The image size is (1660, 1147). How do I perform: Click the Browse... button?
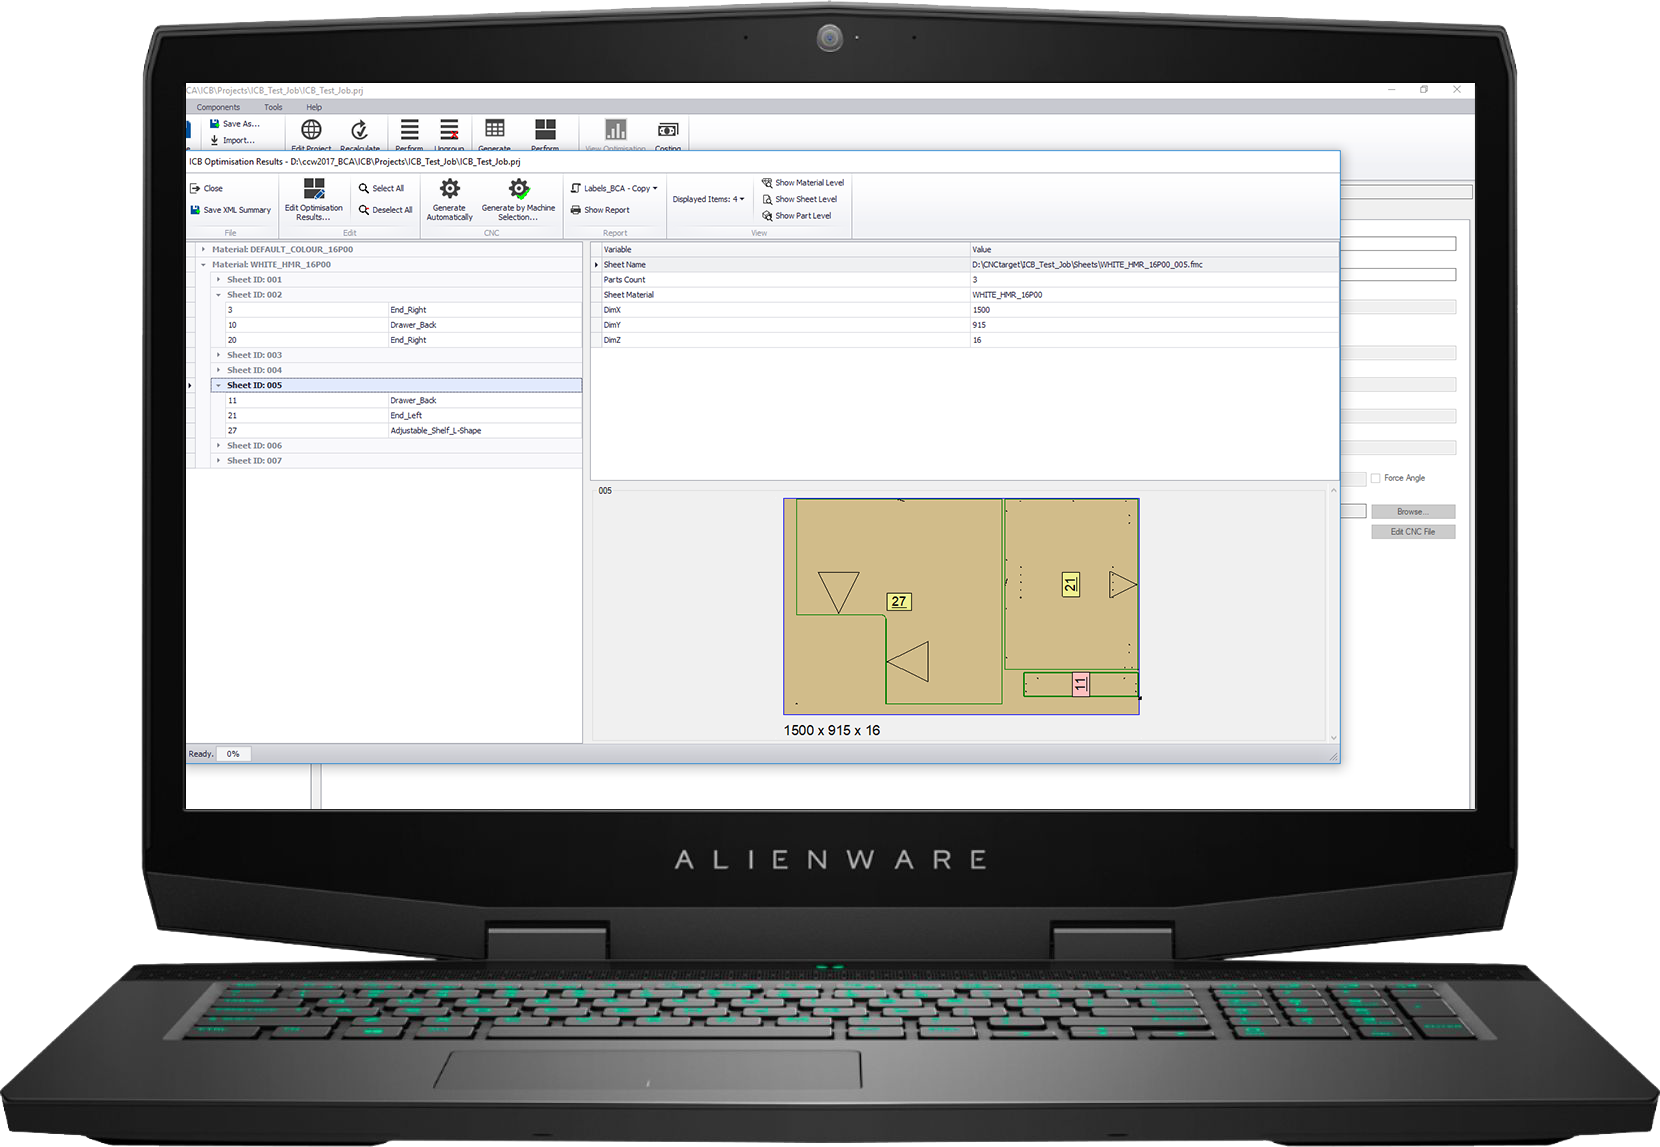pos(1413,512)
